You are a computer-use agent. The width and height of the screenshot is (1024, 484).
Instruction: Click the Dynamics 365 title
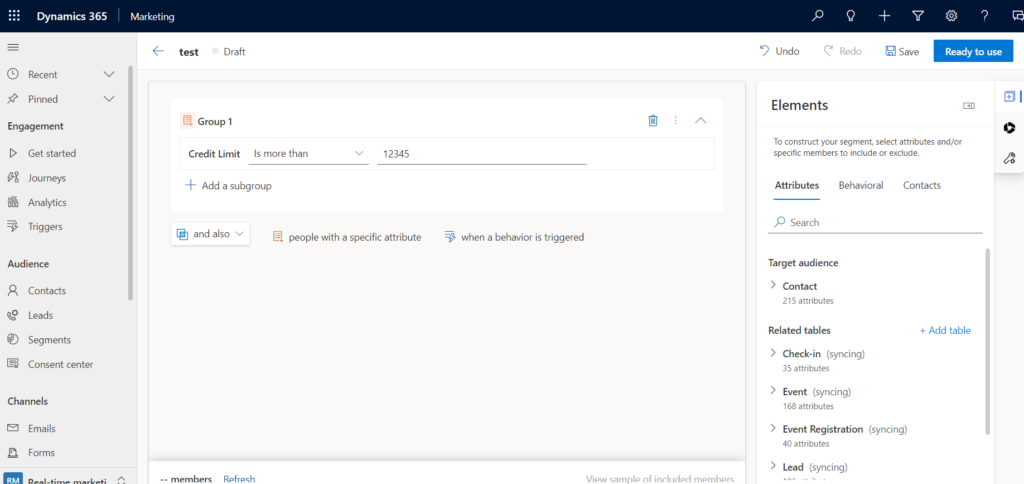pos(72,16)
